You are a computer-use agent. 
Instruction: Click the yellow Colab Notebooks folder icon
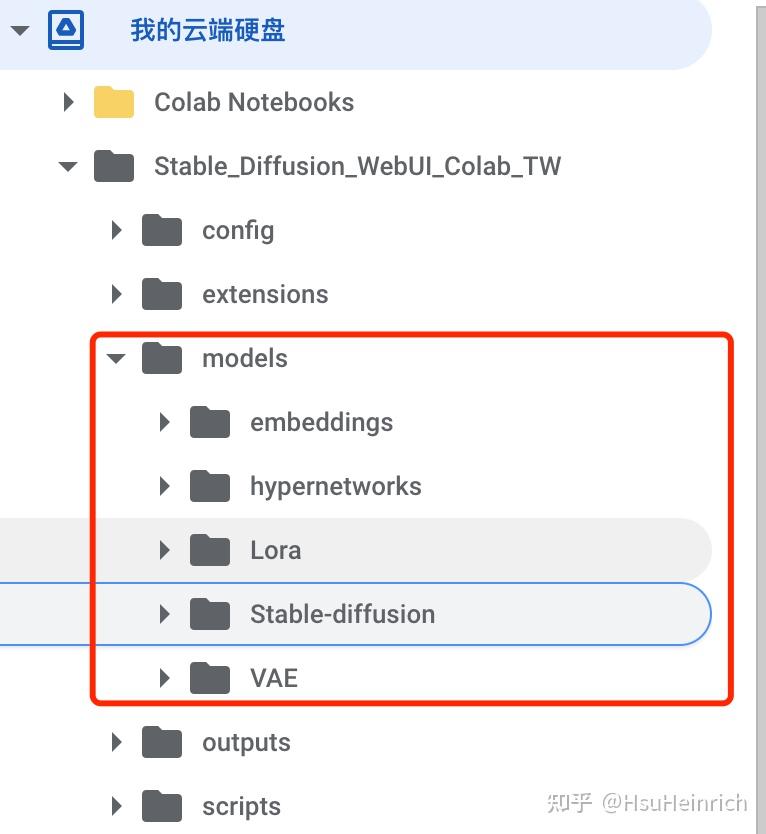coord(114,102)
